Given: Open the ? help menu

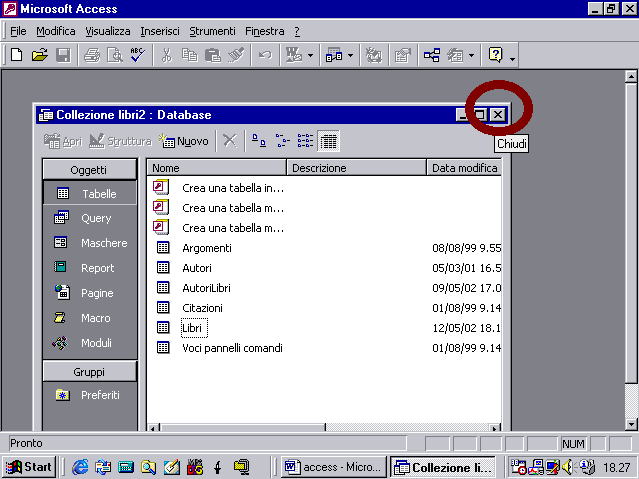Looking at the screenshot, I should point(297,31).
